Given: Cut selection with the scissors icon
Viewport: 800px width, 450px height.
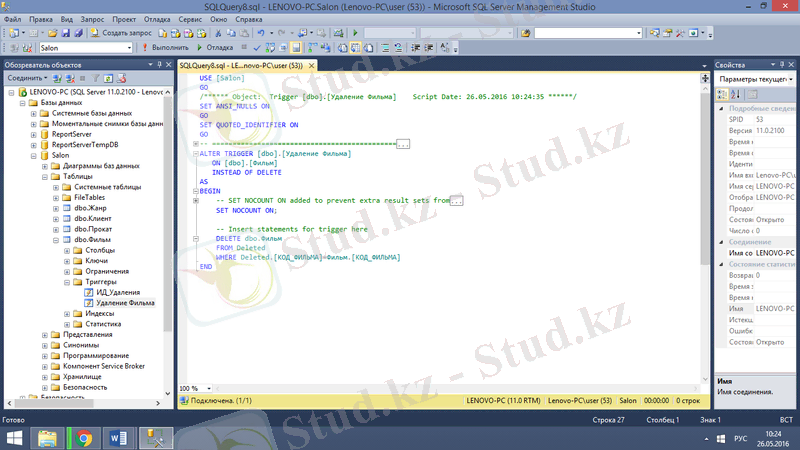Looking at the screenshot, I should click(218, 33).
